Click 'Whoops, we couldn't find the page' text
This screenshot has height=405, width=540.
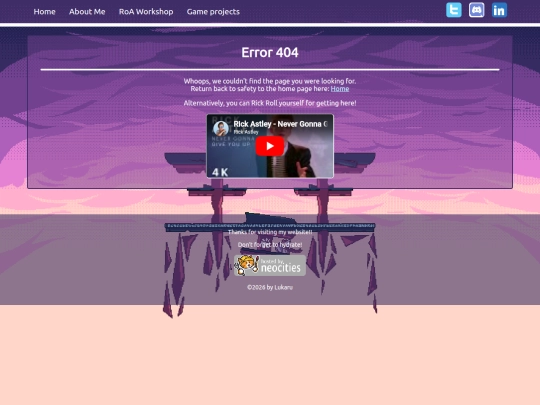pyautogui.click(x=270, y=81)
